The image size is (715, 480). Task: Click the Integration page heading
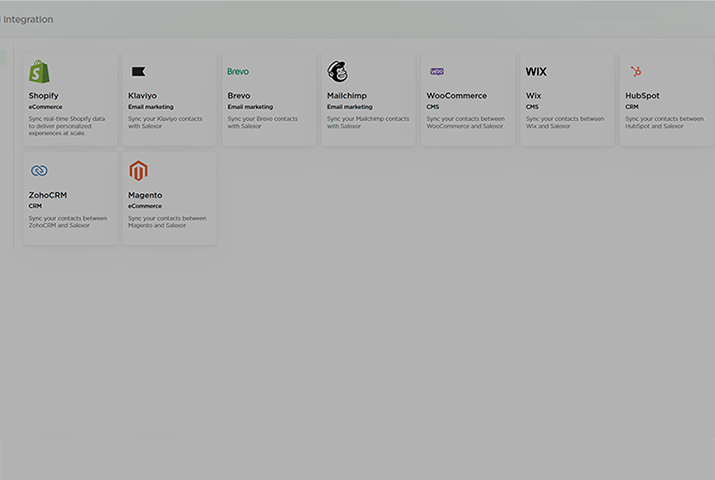(27, 20)
